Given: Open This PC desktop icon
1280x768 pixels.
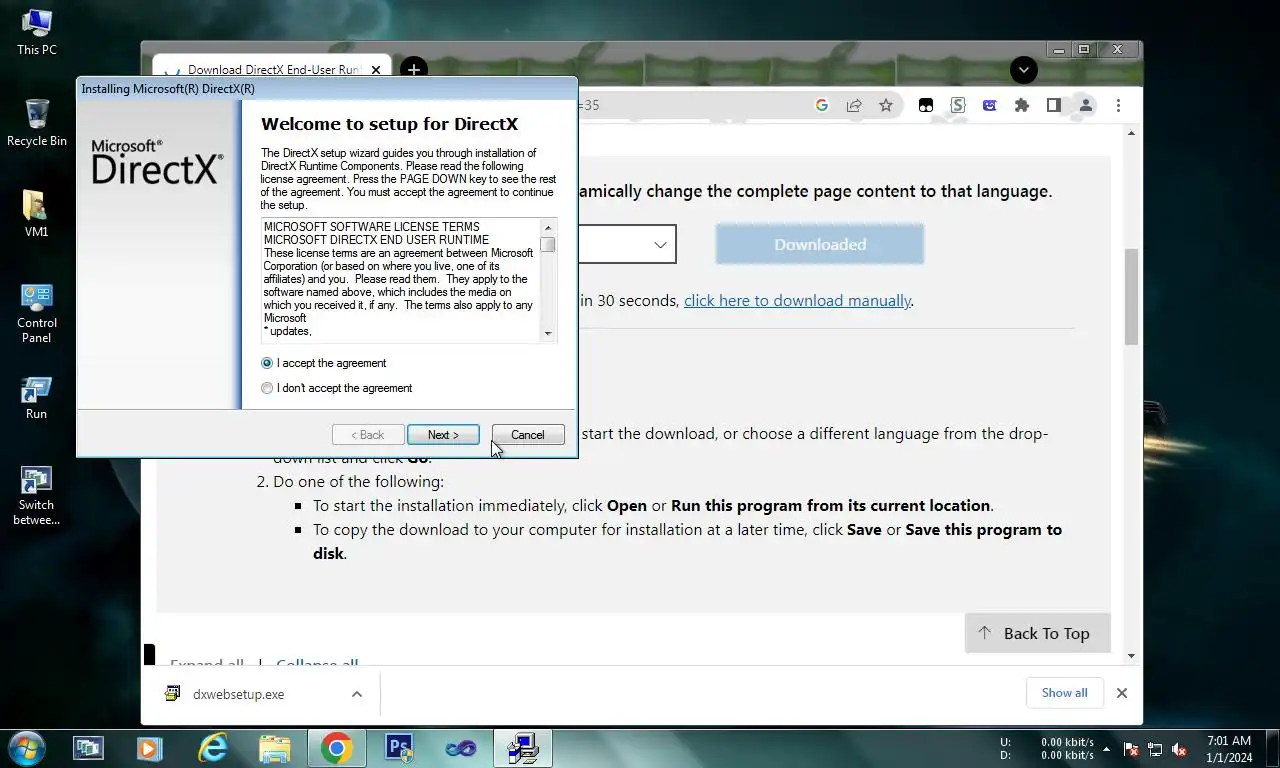Looking at the screenshot, I should click(37, 32).
